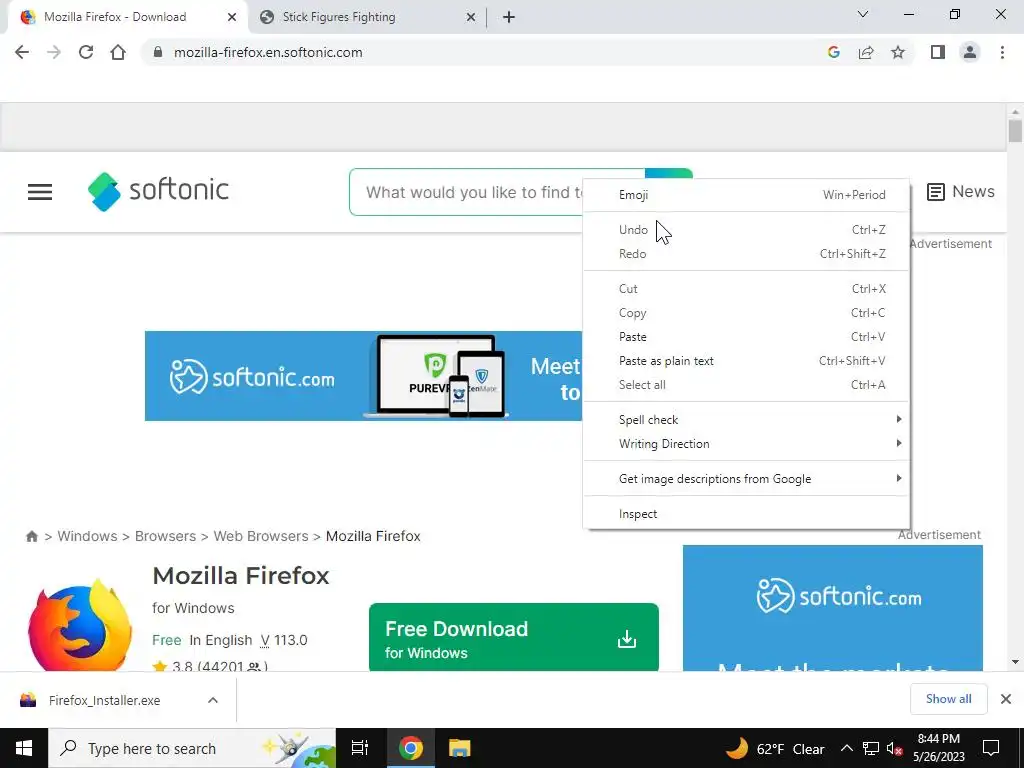This screenshot has width=1024, height=768.
Task: Choose Paste from context menu
Action: pyautogui.click(x=746, y=337)
